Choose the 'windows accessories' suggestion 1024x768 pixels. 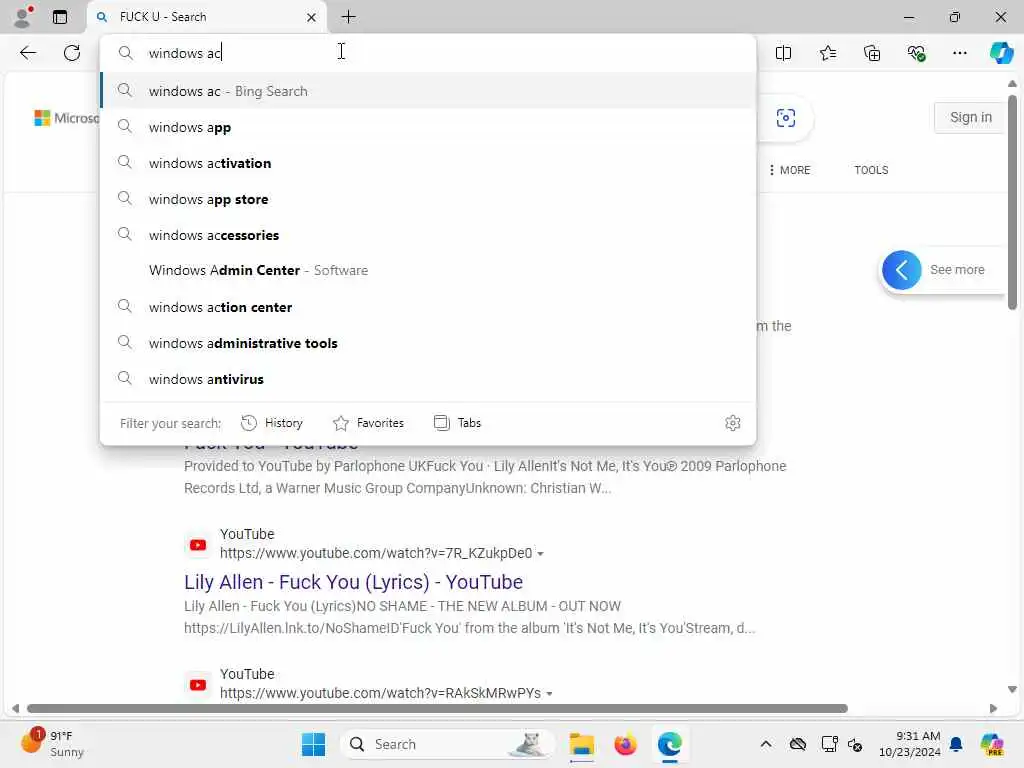coord(428,235)
